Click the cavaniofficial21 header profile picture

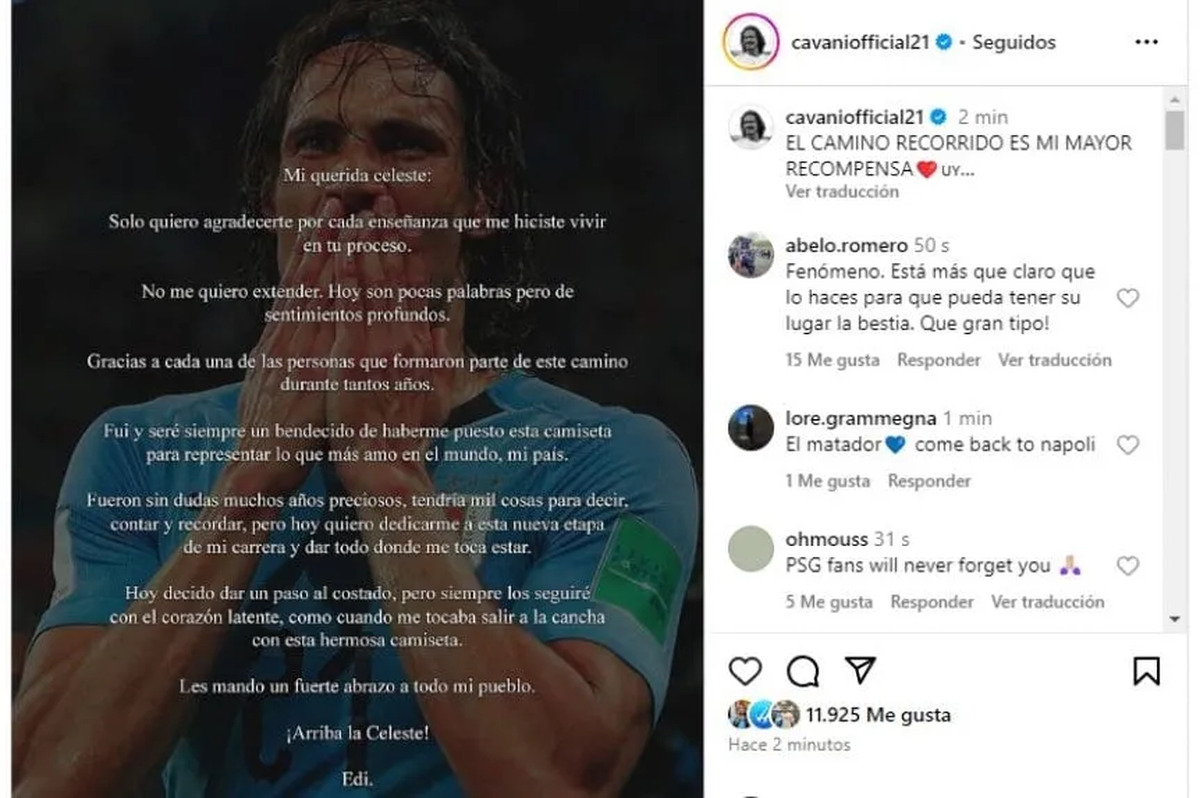(750, 42)
